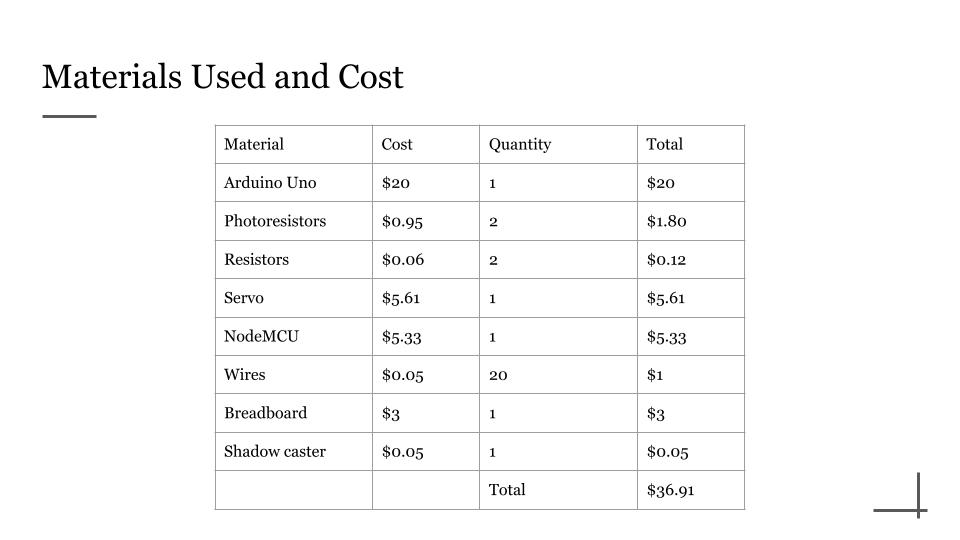
Task: Click the Resistors row label
Action: click(294, 260)
